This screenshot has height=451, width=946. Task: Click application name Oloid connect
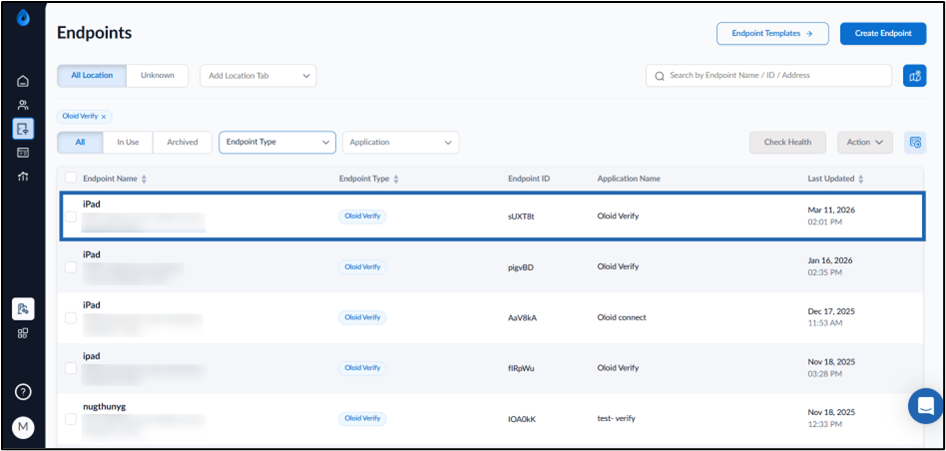click(x=621, y=317)
